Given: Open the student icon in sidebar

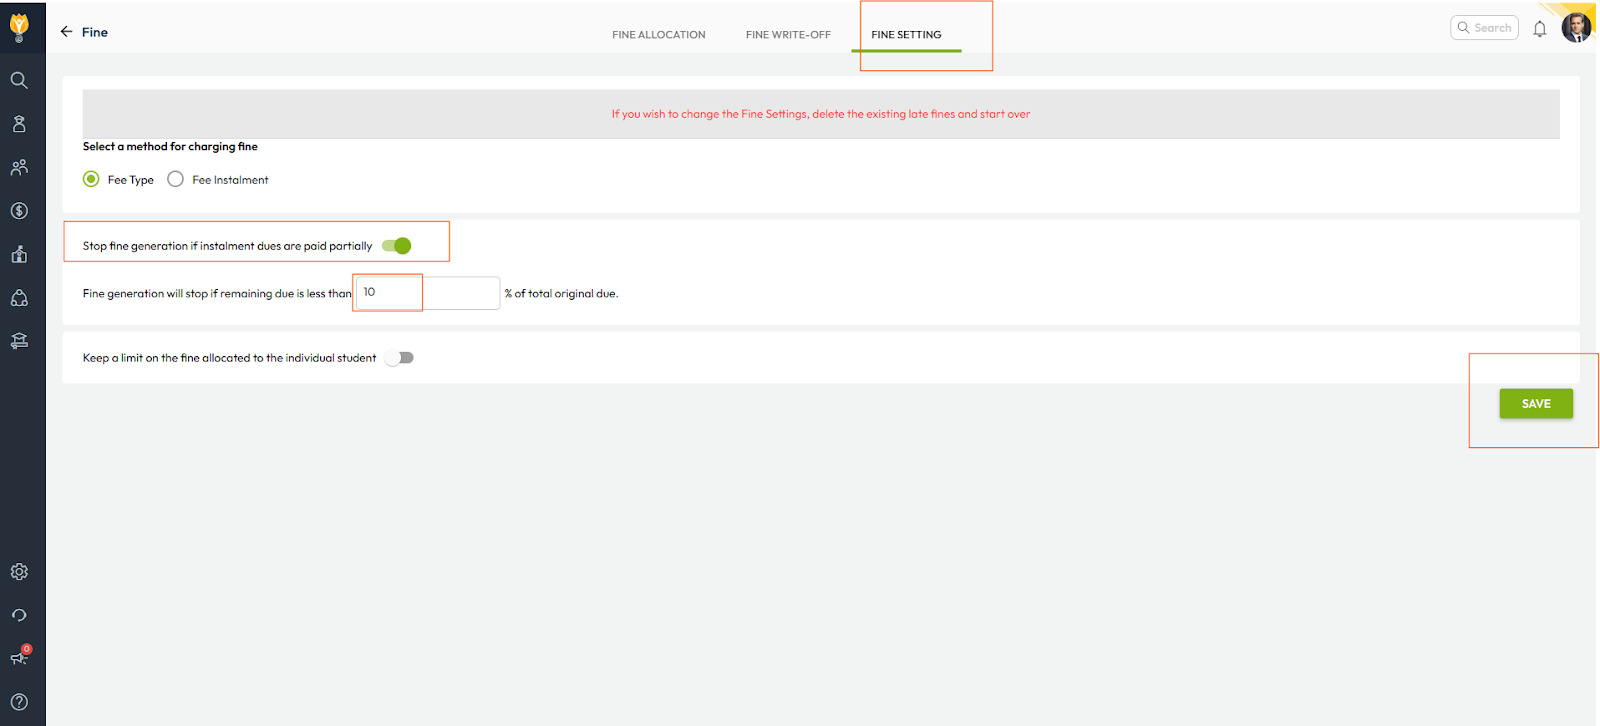Looking at the screenshot, I should (19, 124).
